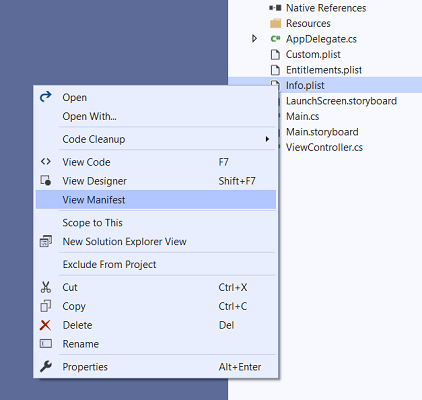422x400 pixels.
Task: Click the Cut menu label
Action: (70, 287)
